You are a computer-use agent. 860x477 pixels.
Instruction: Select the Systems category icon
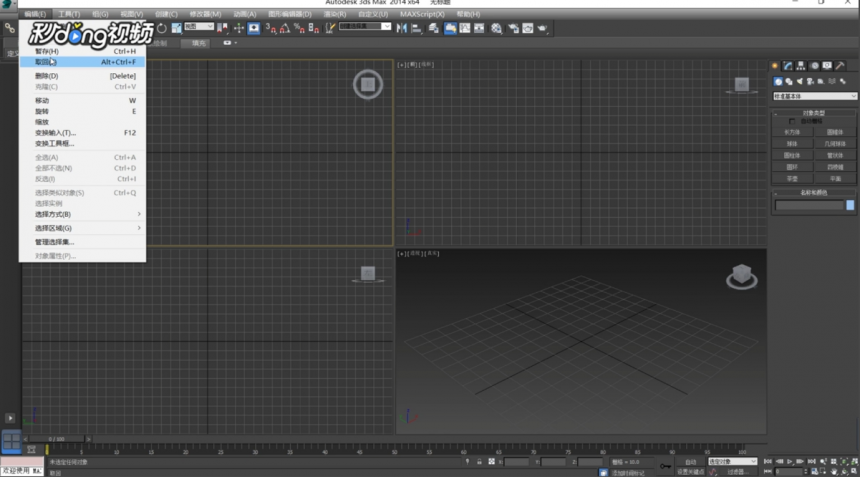[843, 82]
